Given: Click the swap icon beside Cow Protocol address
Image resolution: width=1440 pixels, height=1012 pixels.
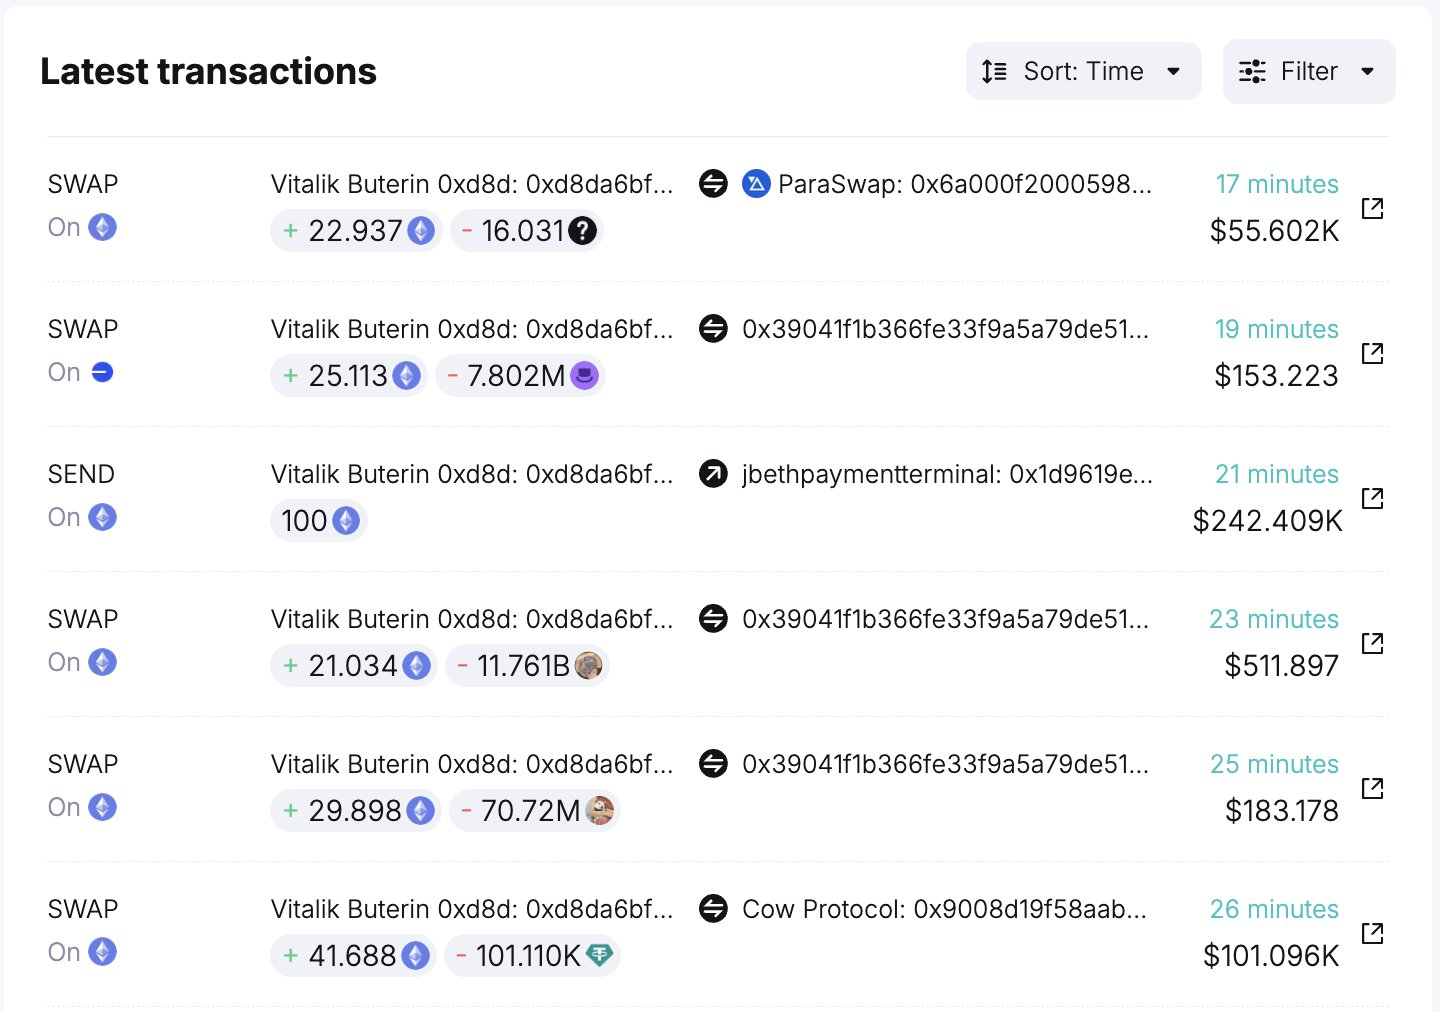Looking at the screenshot, I should coord(713,909).
